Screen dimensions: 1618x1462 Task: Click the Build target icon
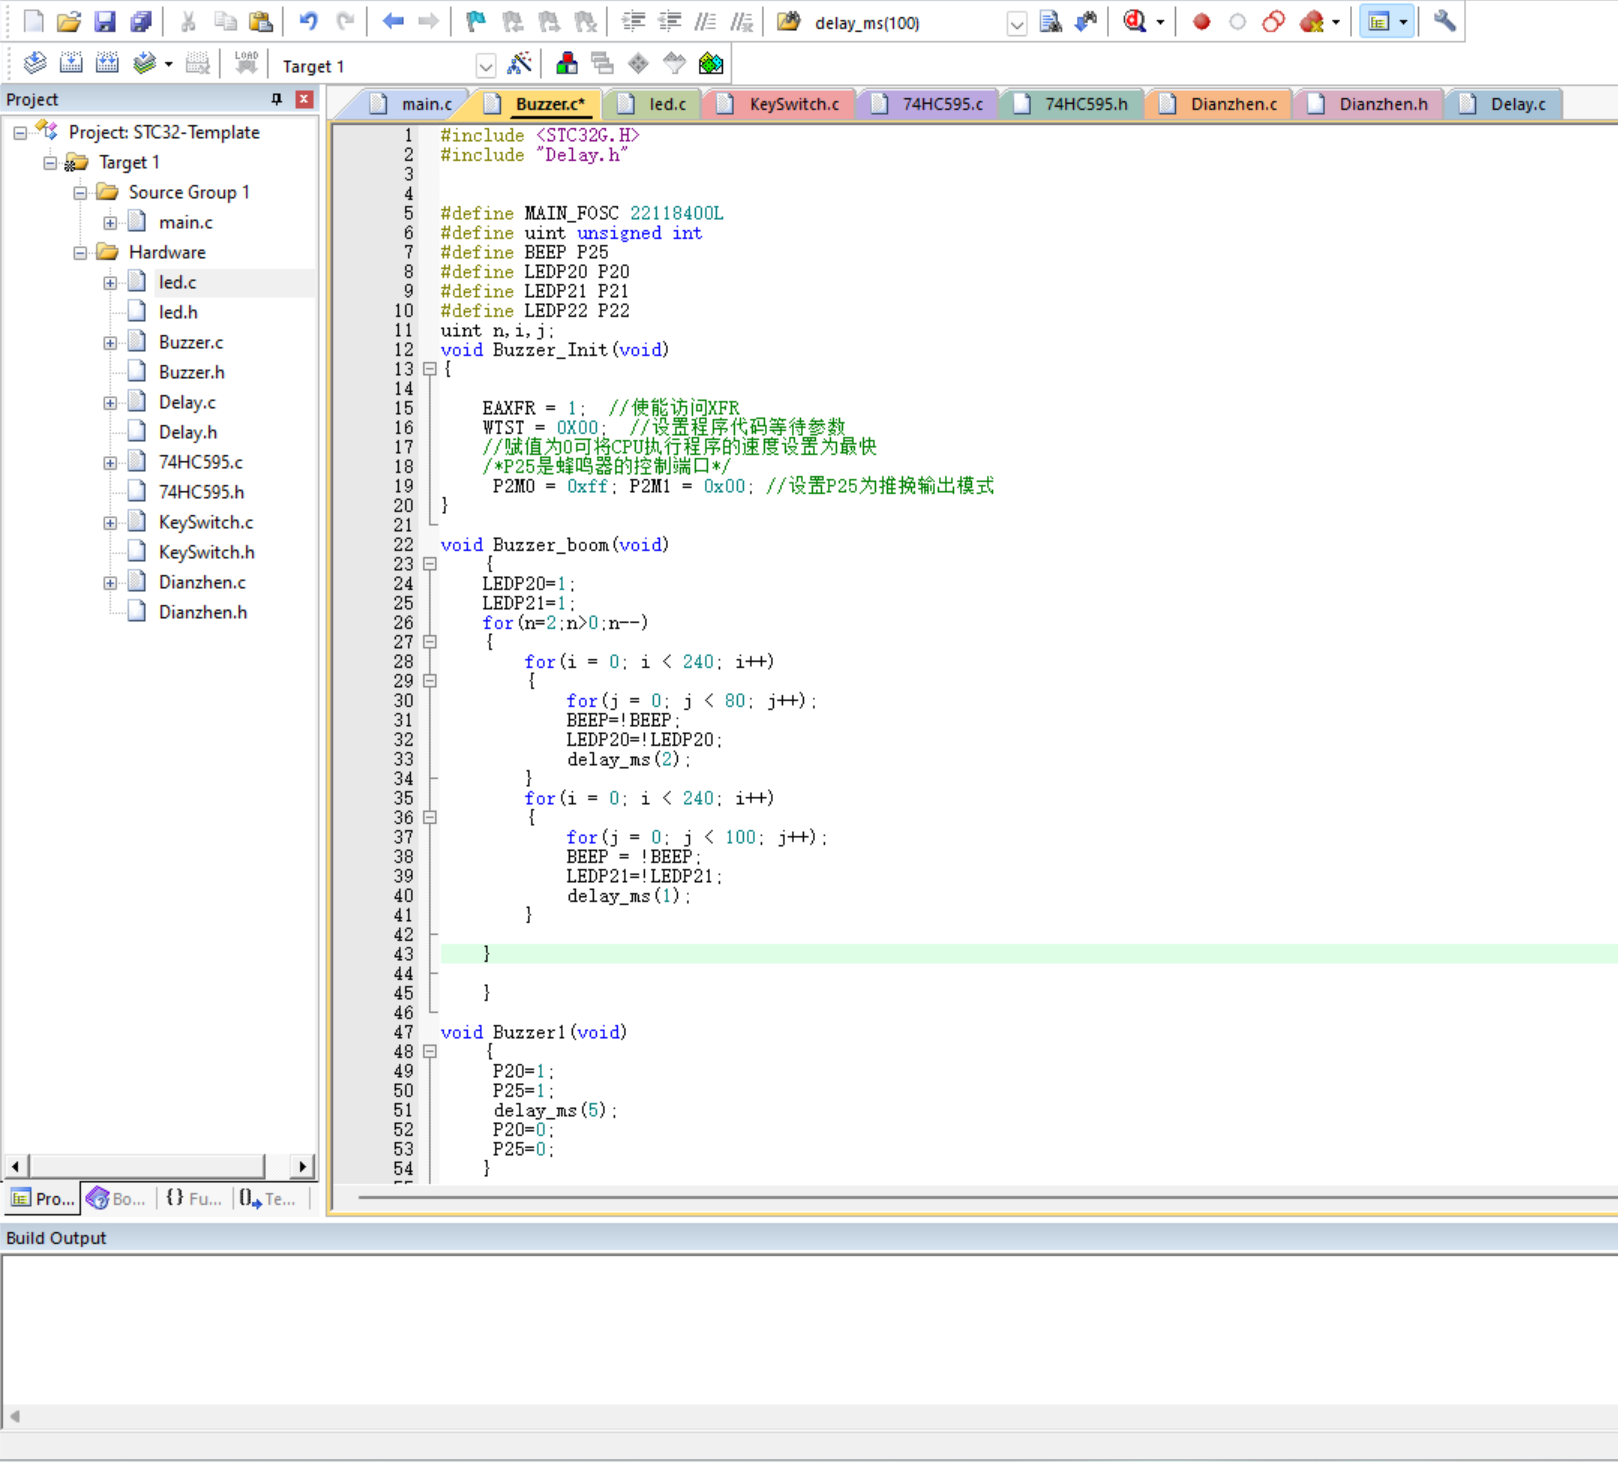(x=71, y=65)
